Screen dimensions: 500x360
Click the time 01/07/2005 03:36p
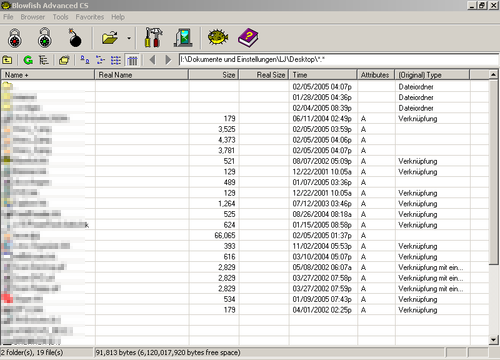click(322, 182)
